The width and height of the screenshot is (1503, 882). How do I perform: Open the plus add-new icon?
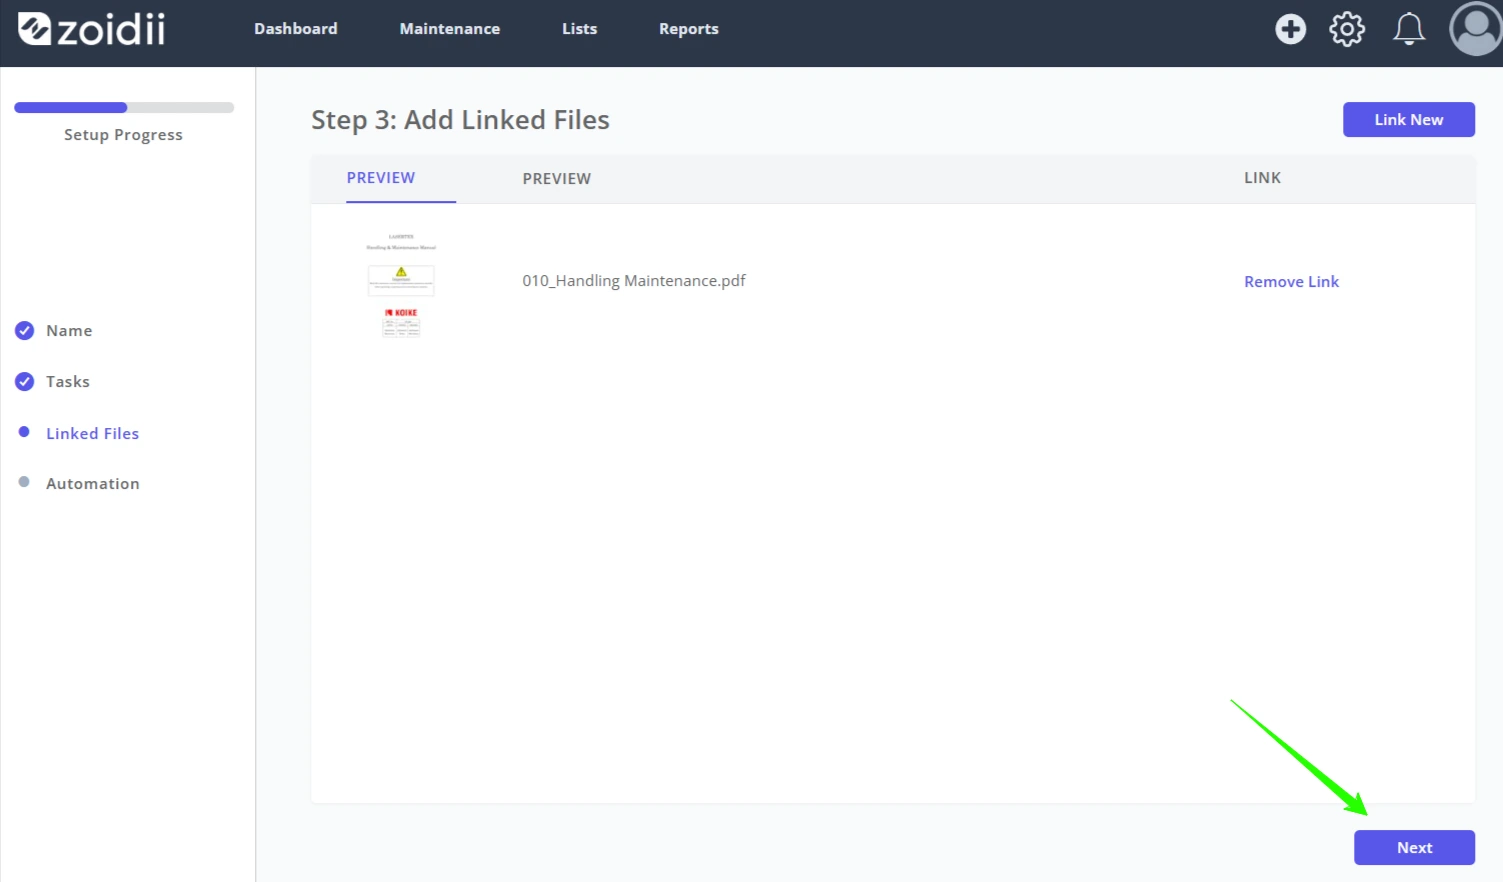(x=1290, y=29)
